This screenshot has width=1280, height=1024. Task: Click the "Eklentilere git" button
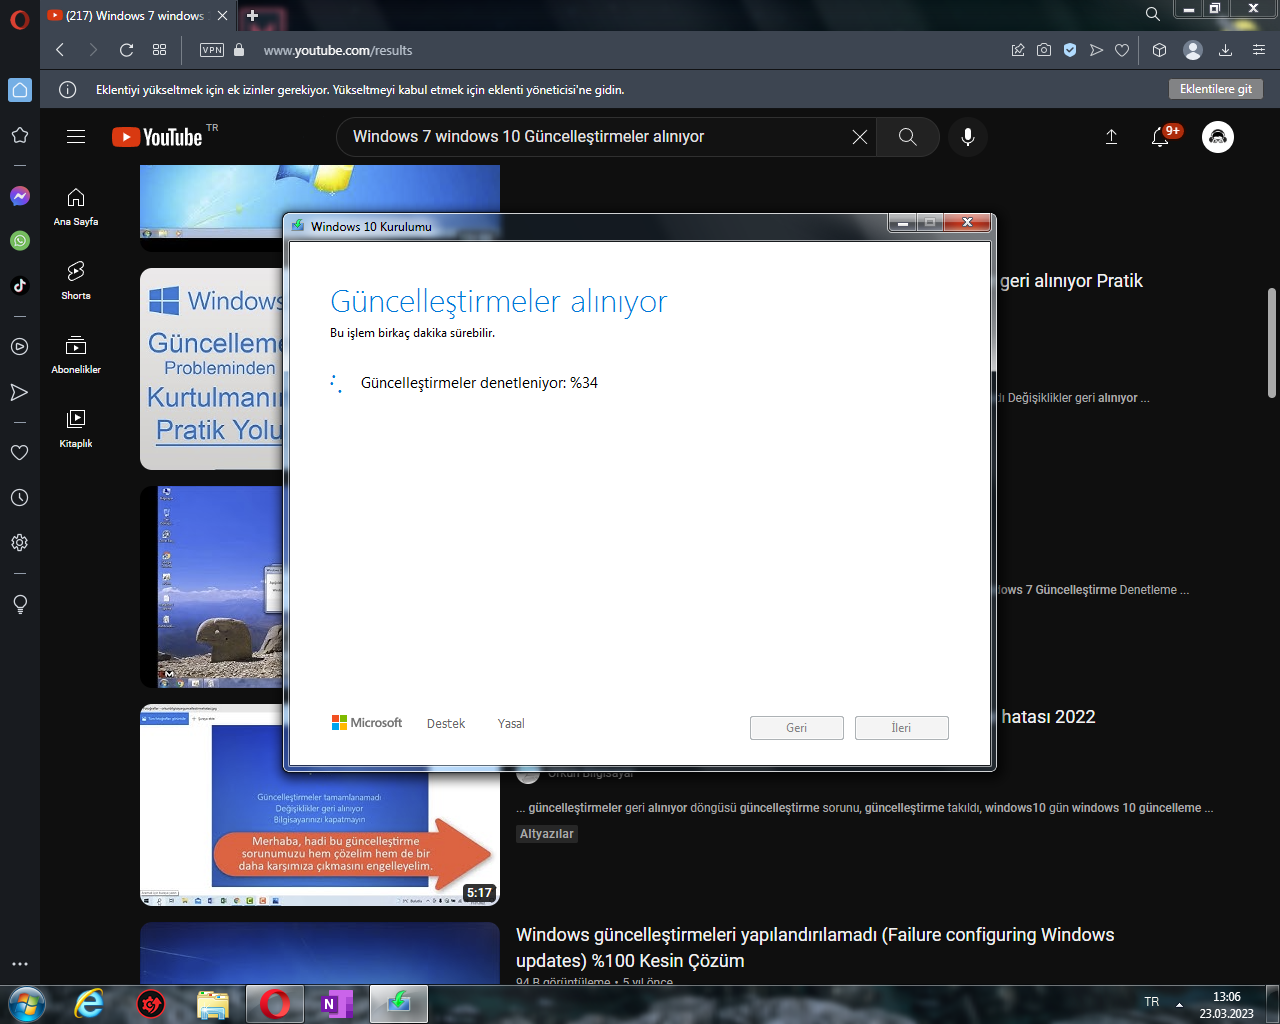pyautogui.click(x=1216, y=89)
